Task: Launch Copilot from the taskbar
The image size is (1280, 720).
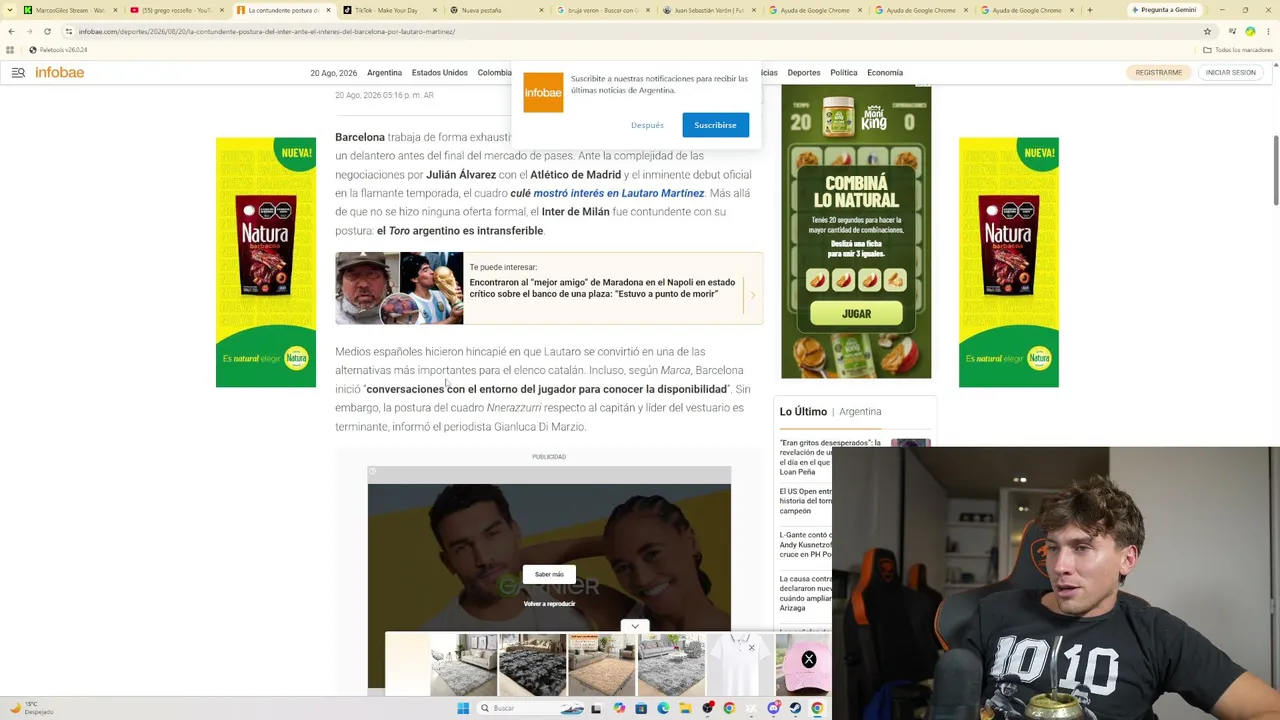Action: [619, 708]
